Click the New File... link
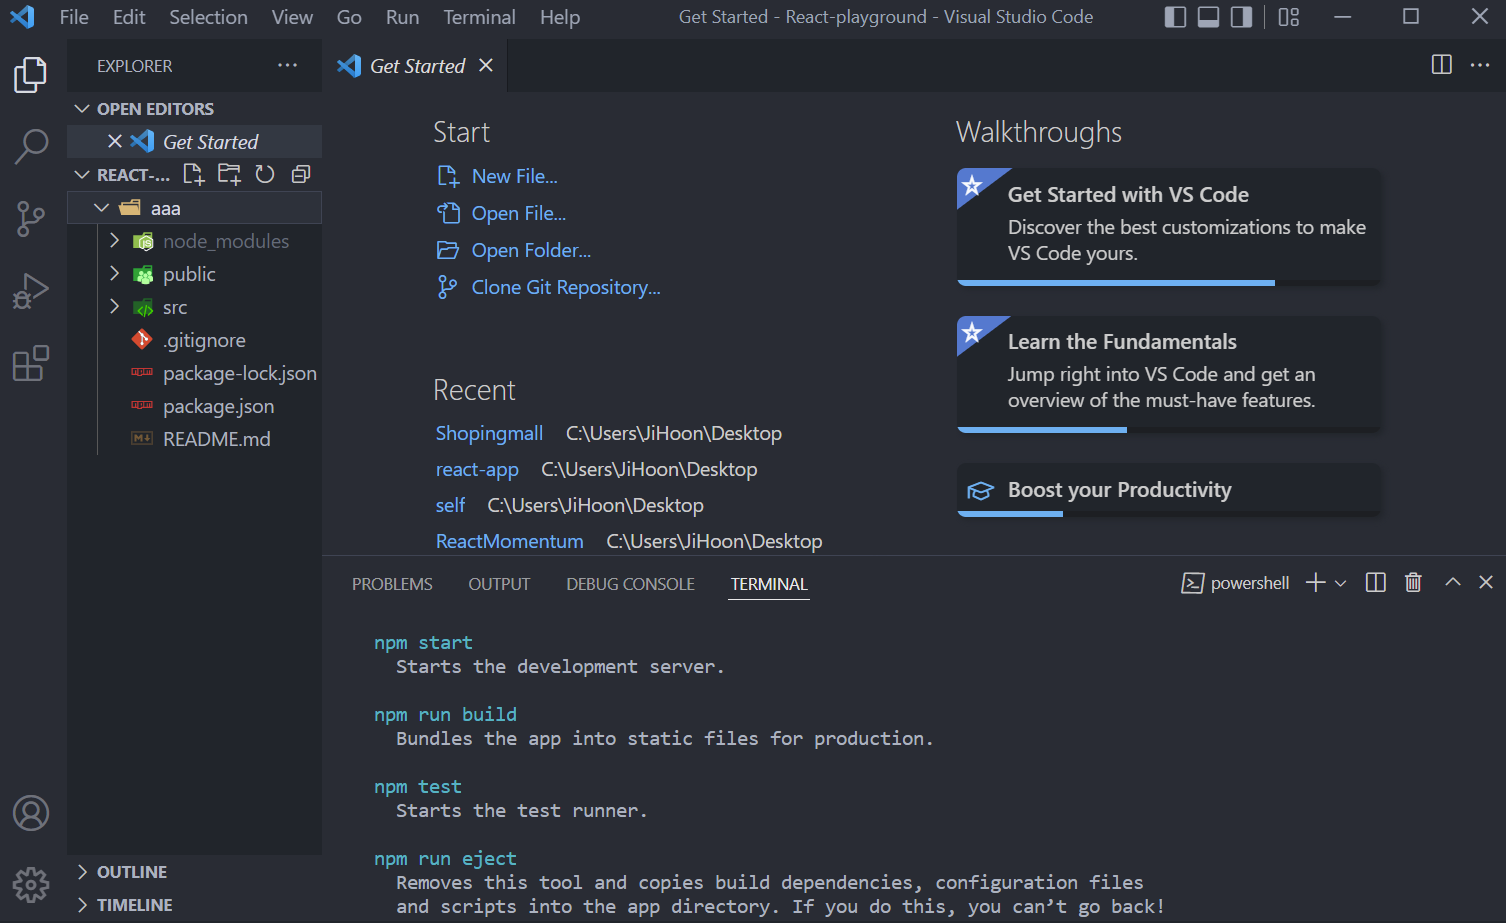This screenshot has height=923, width=1506. (514, 176)
